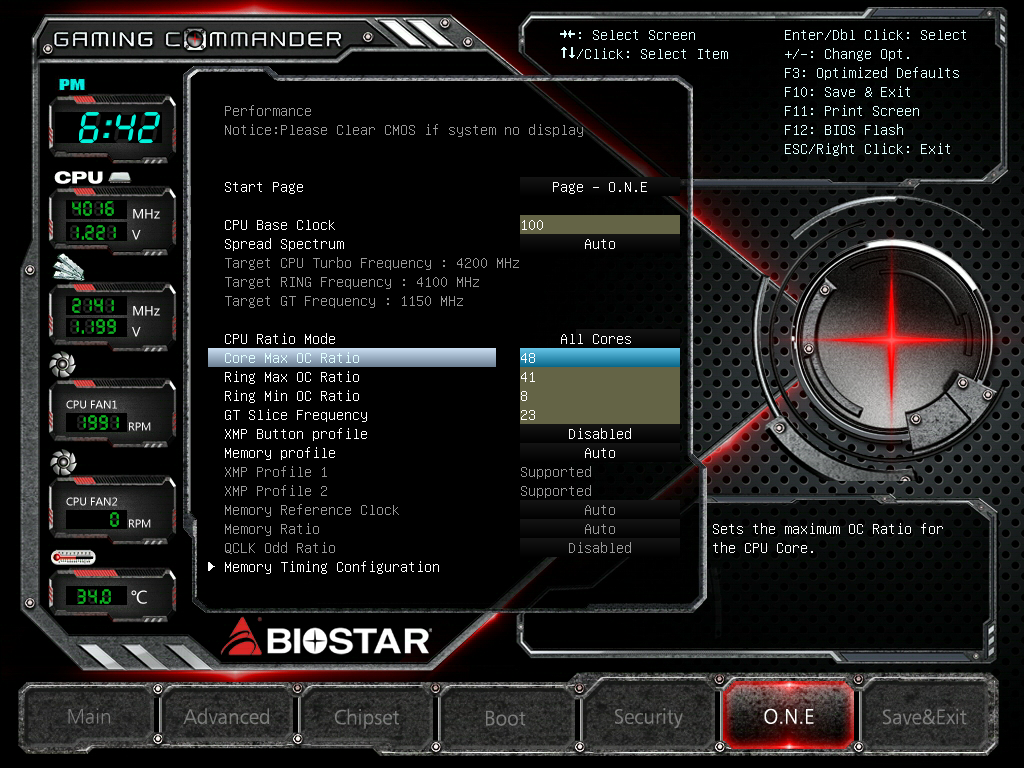Screen dimensions: 1024x768
Task: Click the Core Max OC Ratio value 48
Action: pyautogui.click(x=600, y=358)
